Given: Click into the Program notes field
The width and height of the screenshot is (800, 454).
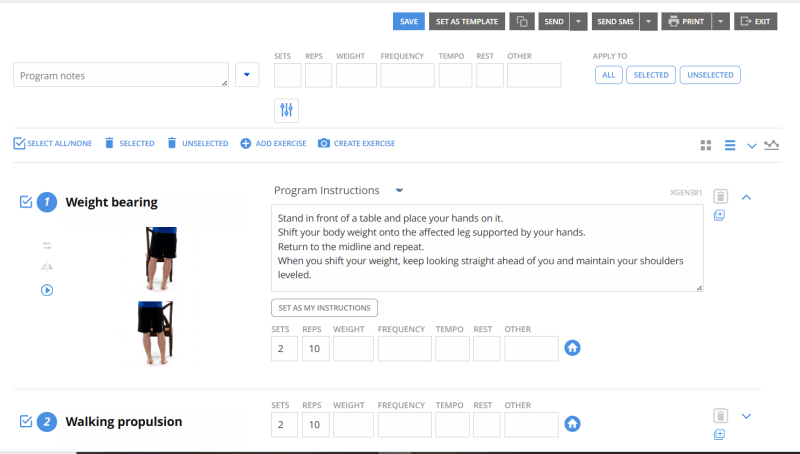Looking at the screenshot, I should point(121,75).
